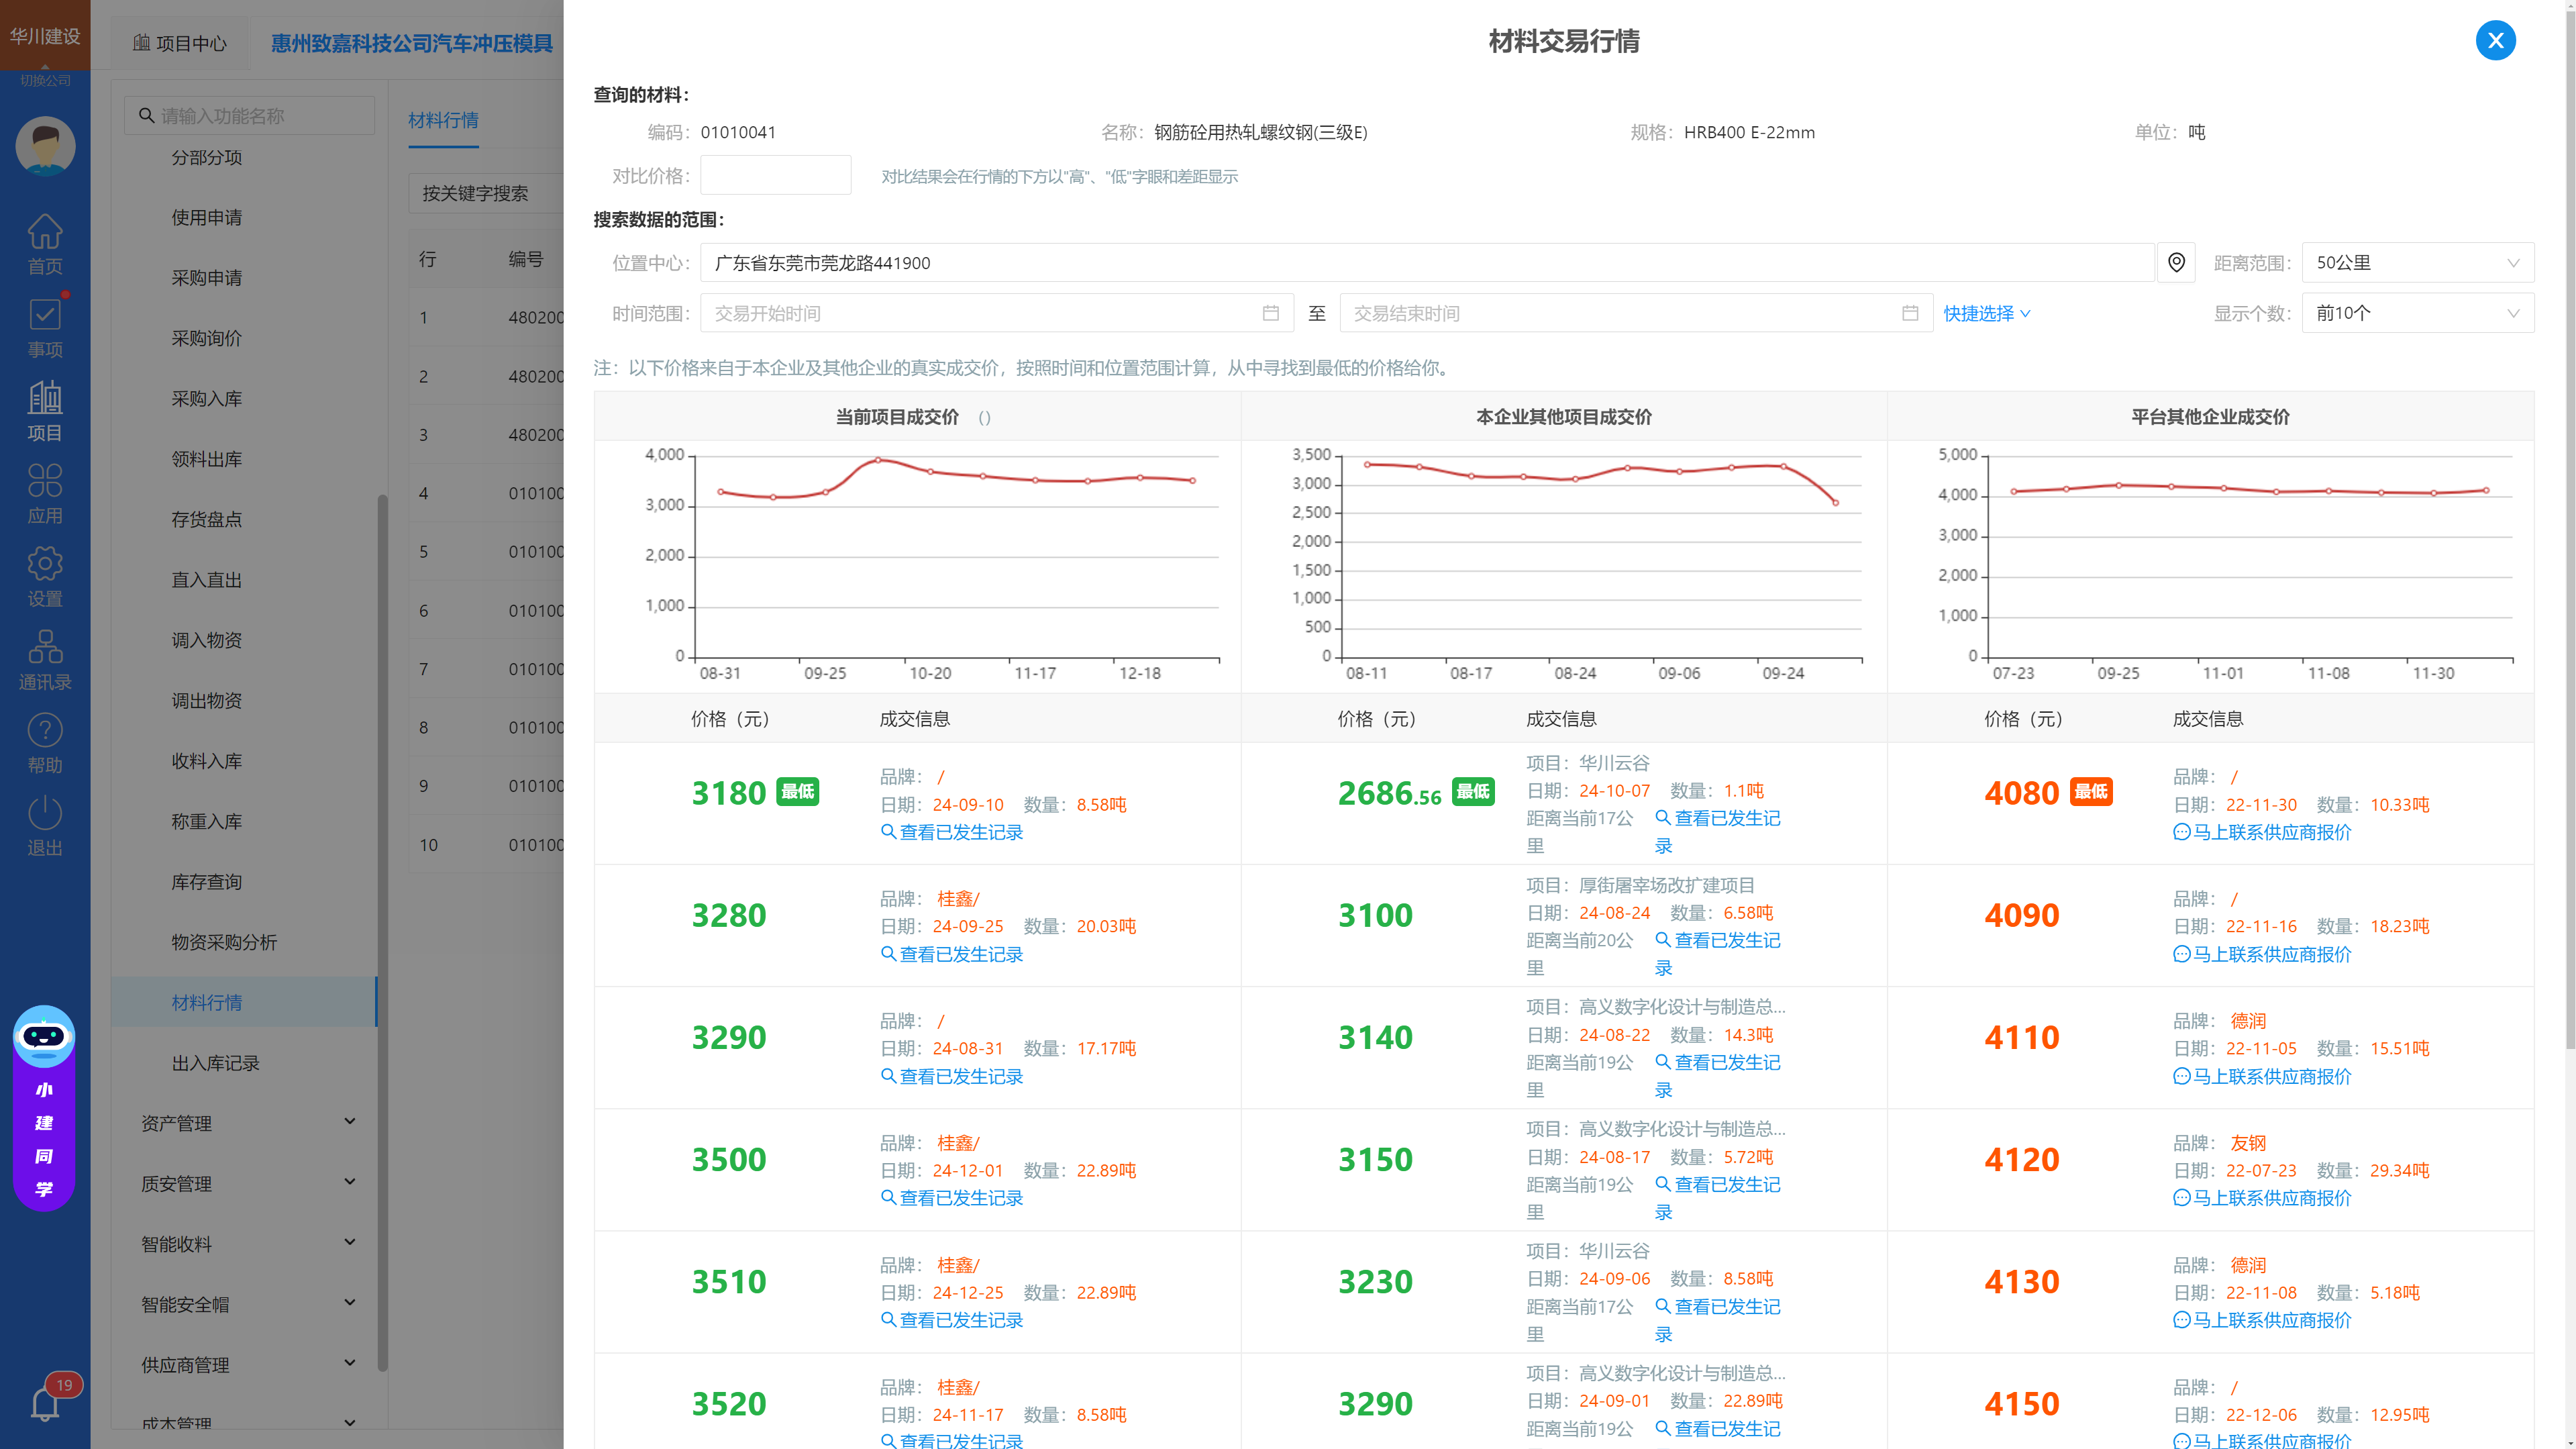Switch to 材料行情 tab

tap(443, 120)
